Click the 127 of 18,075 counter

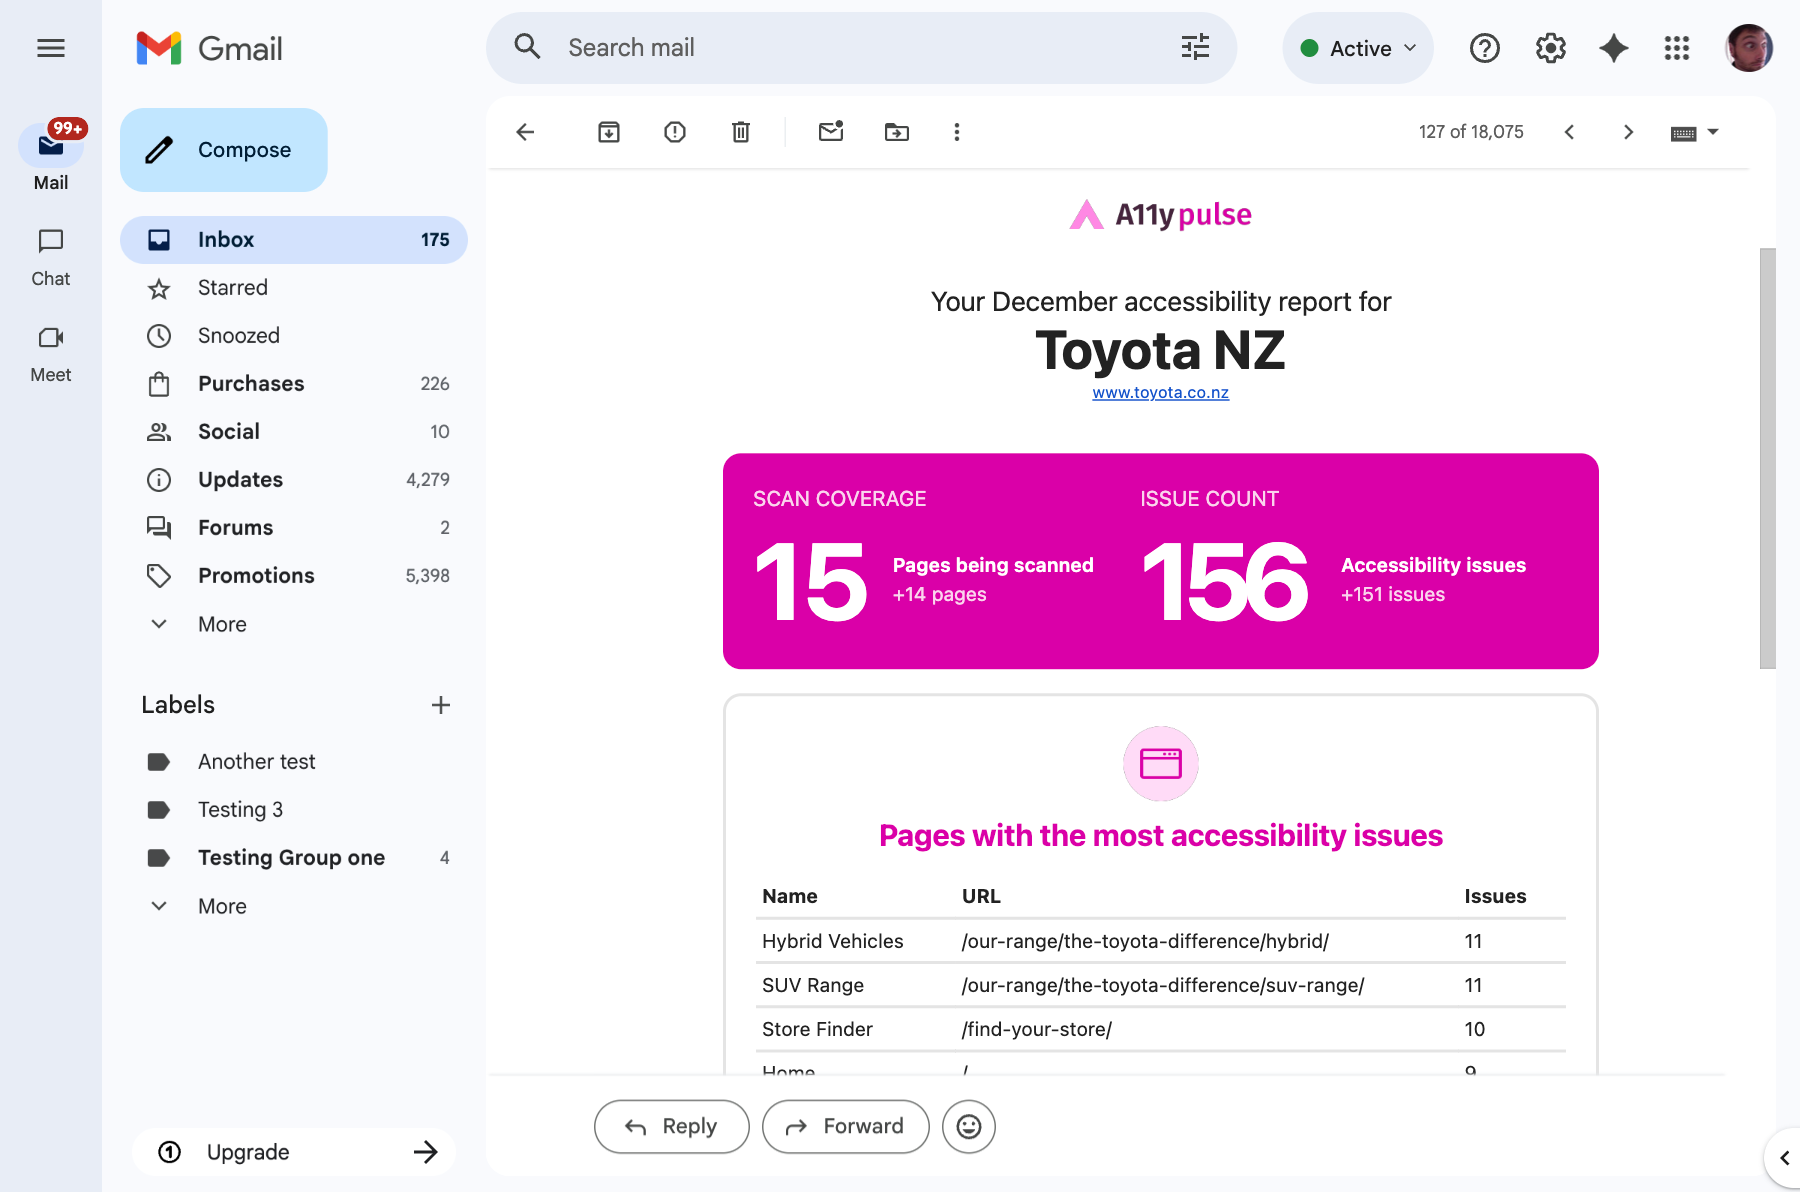(x=1471, y=132)
